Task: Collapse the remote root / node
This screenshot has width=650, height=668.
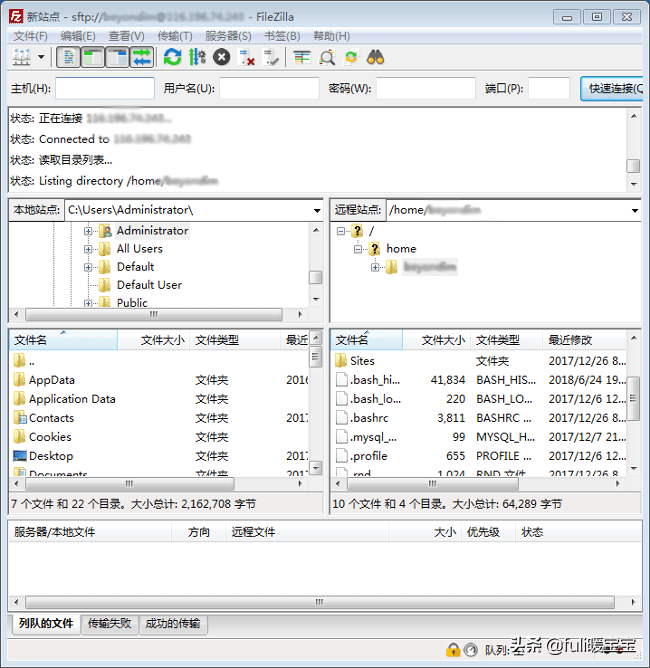Action: point(341,231)
